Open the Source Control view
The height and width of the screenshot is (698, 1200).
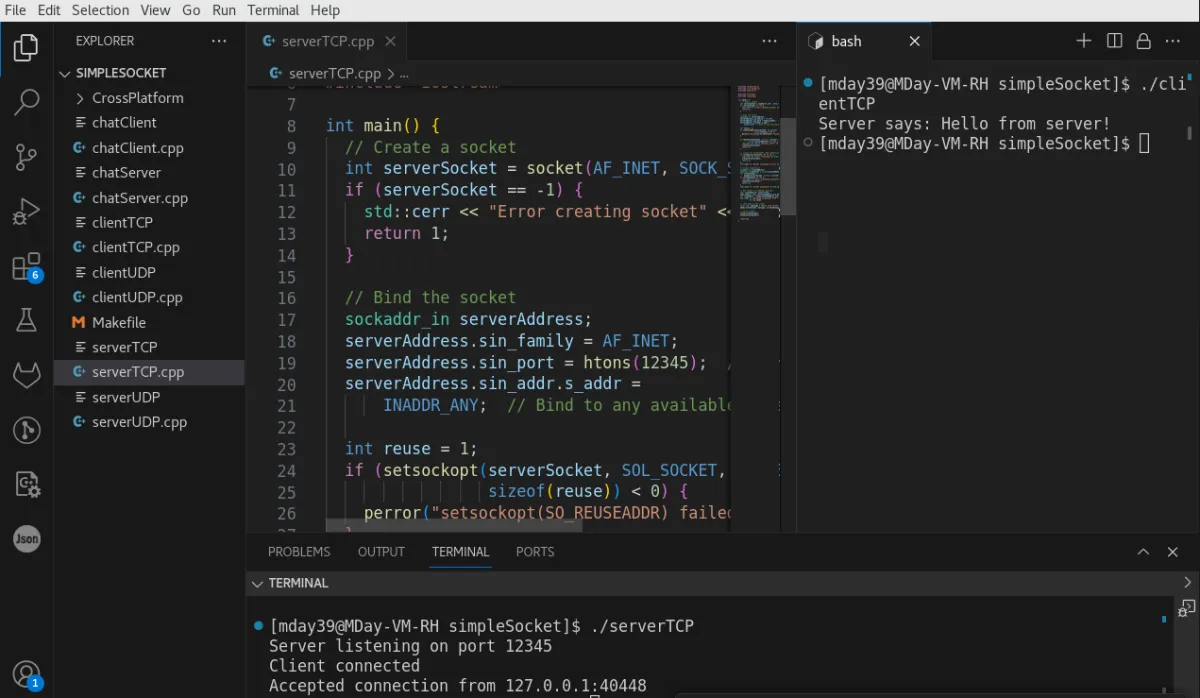click(x=26, y=157)
